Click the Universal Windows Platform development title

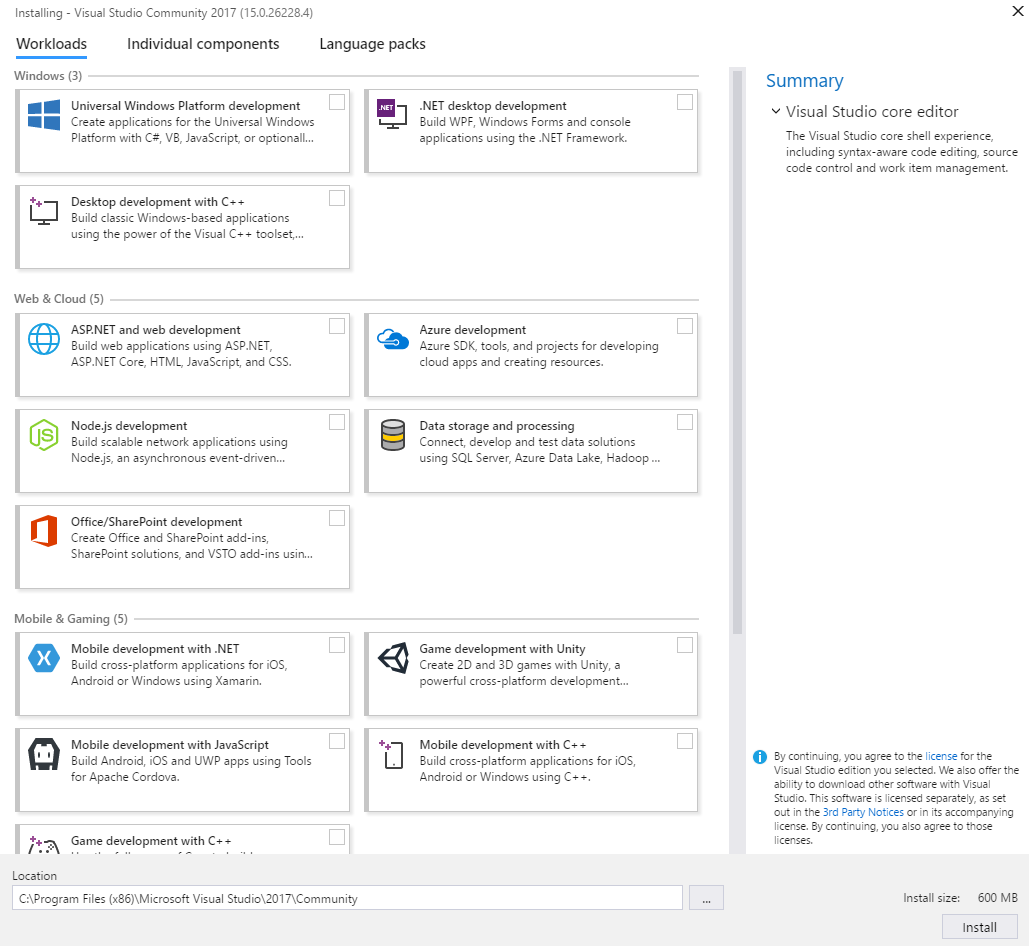186,106
